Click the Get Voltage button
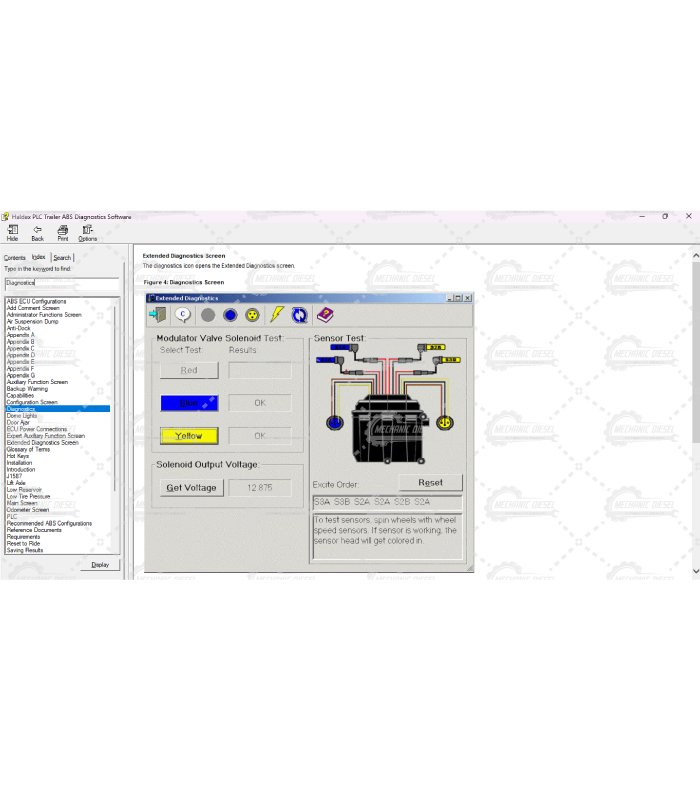The width and height of the screenshot is (700, 800). 191,488
